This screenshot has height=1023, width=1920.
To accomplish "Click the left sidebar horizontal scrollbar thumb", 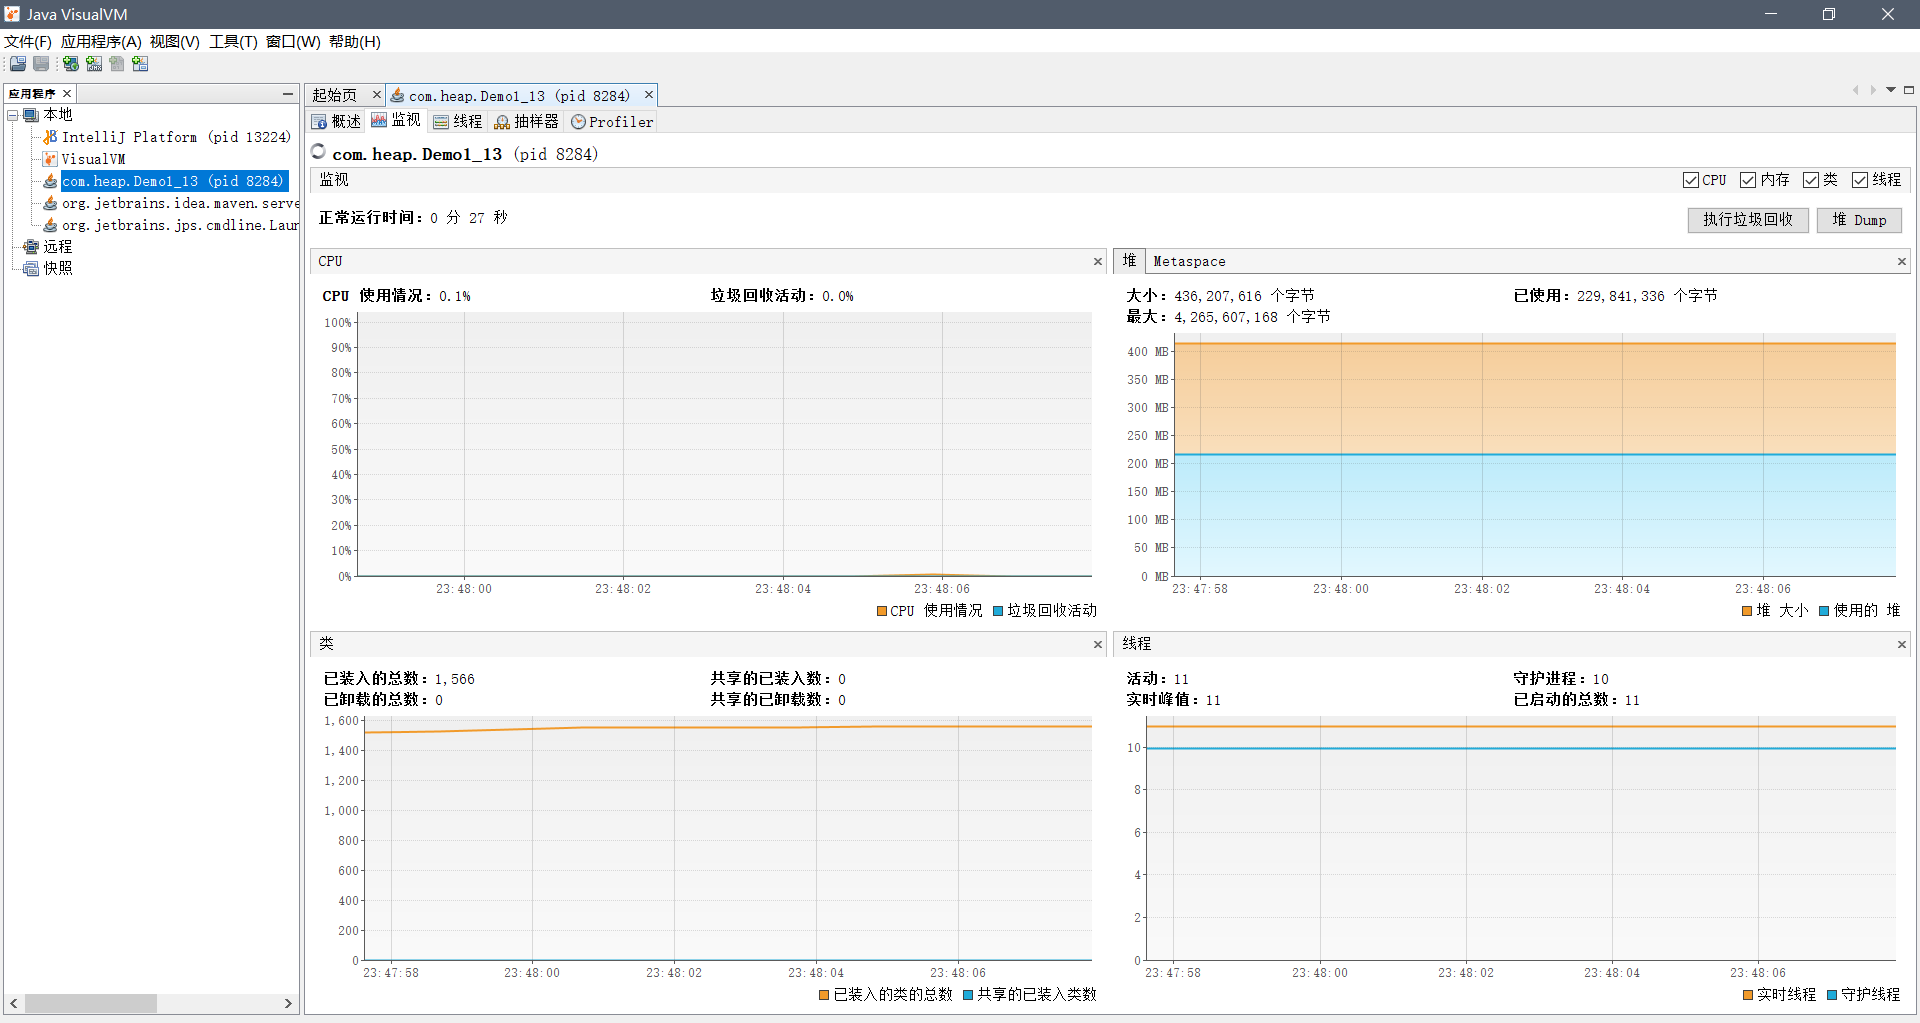I will [x=91, y=1003].
